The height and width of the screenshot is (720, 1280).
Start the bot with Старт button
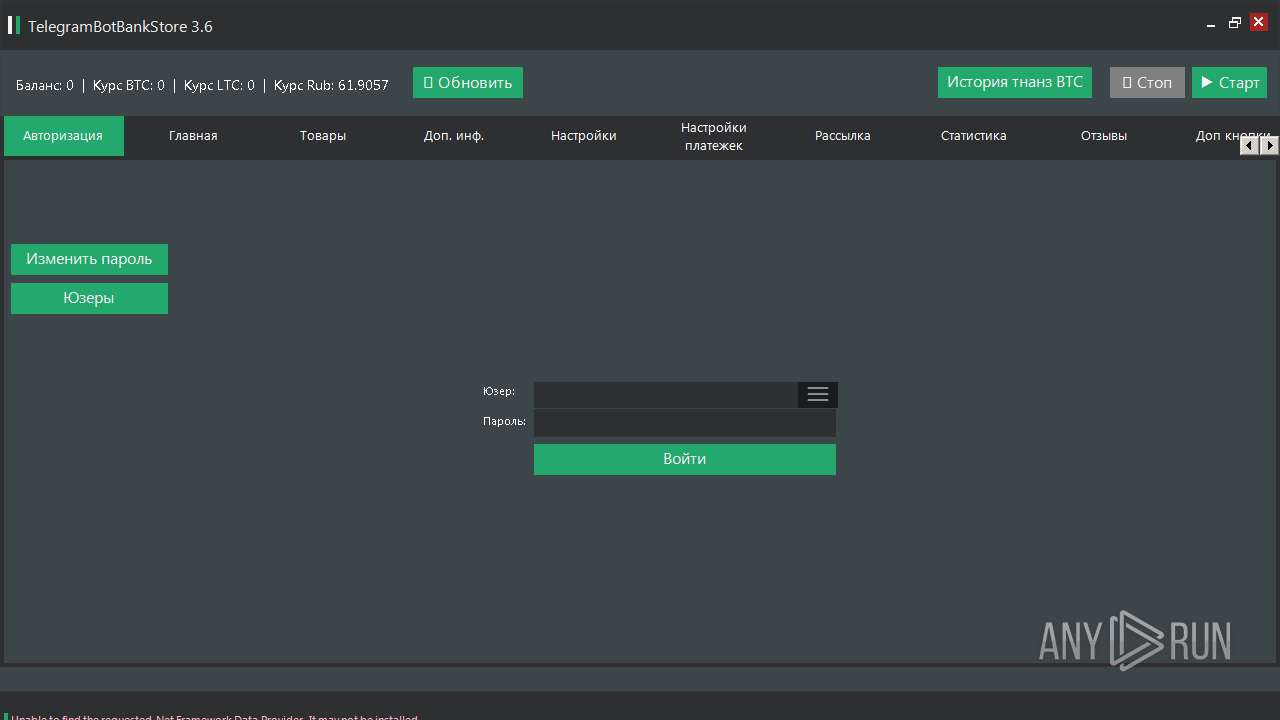(1229, 82)
